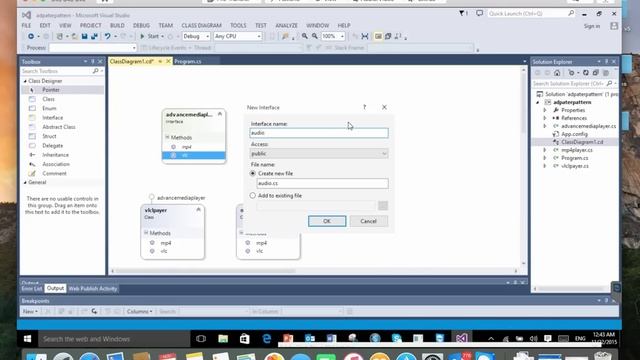Open the Any CPU platform dropdown
Image resolution: width=640 pixels, height=360 pixels.
click(238, 36)
